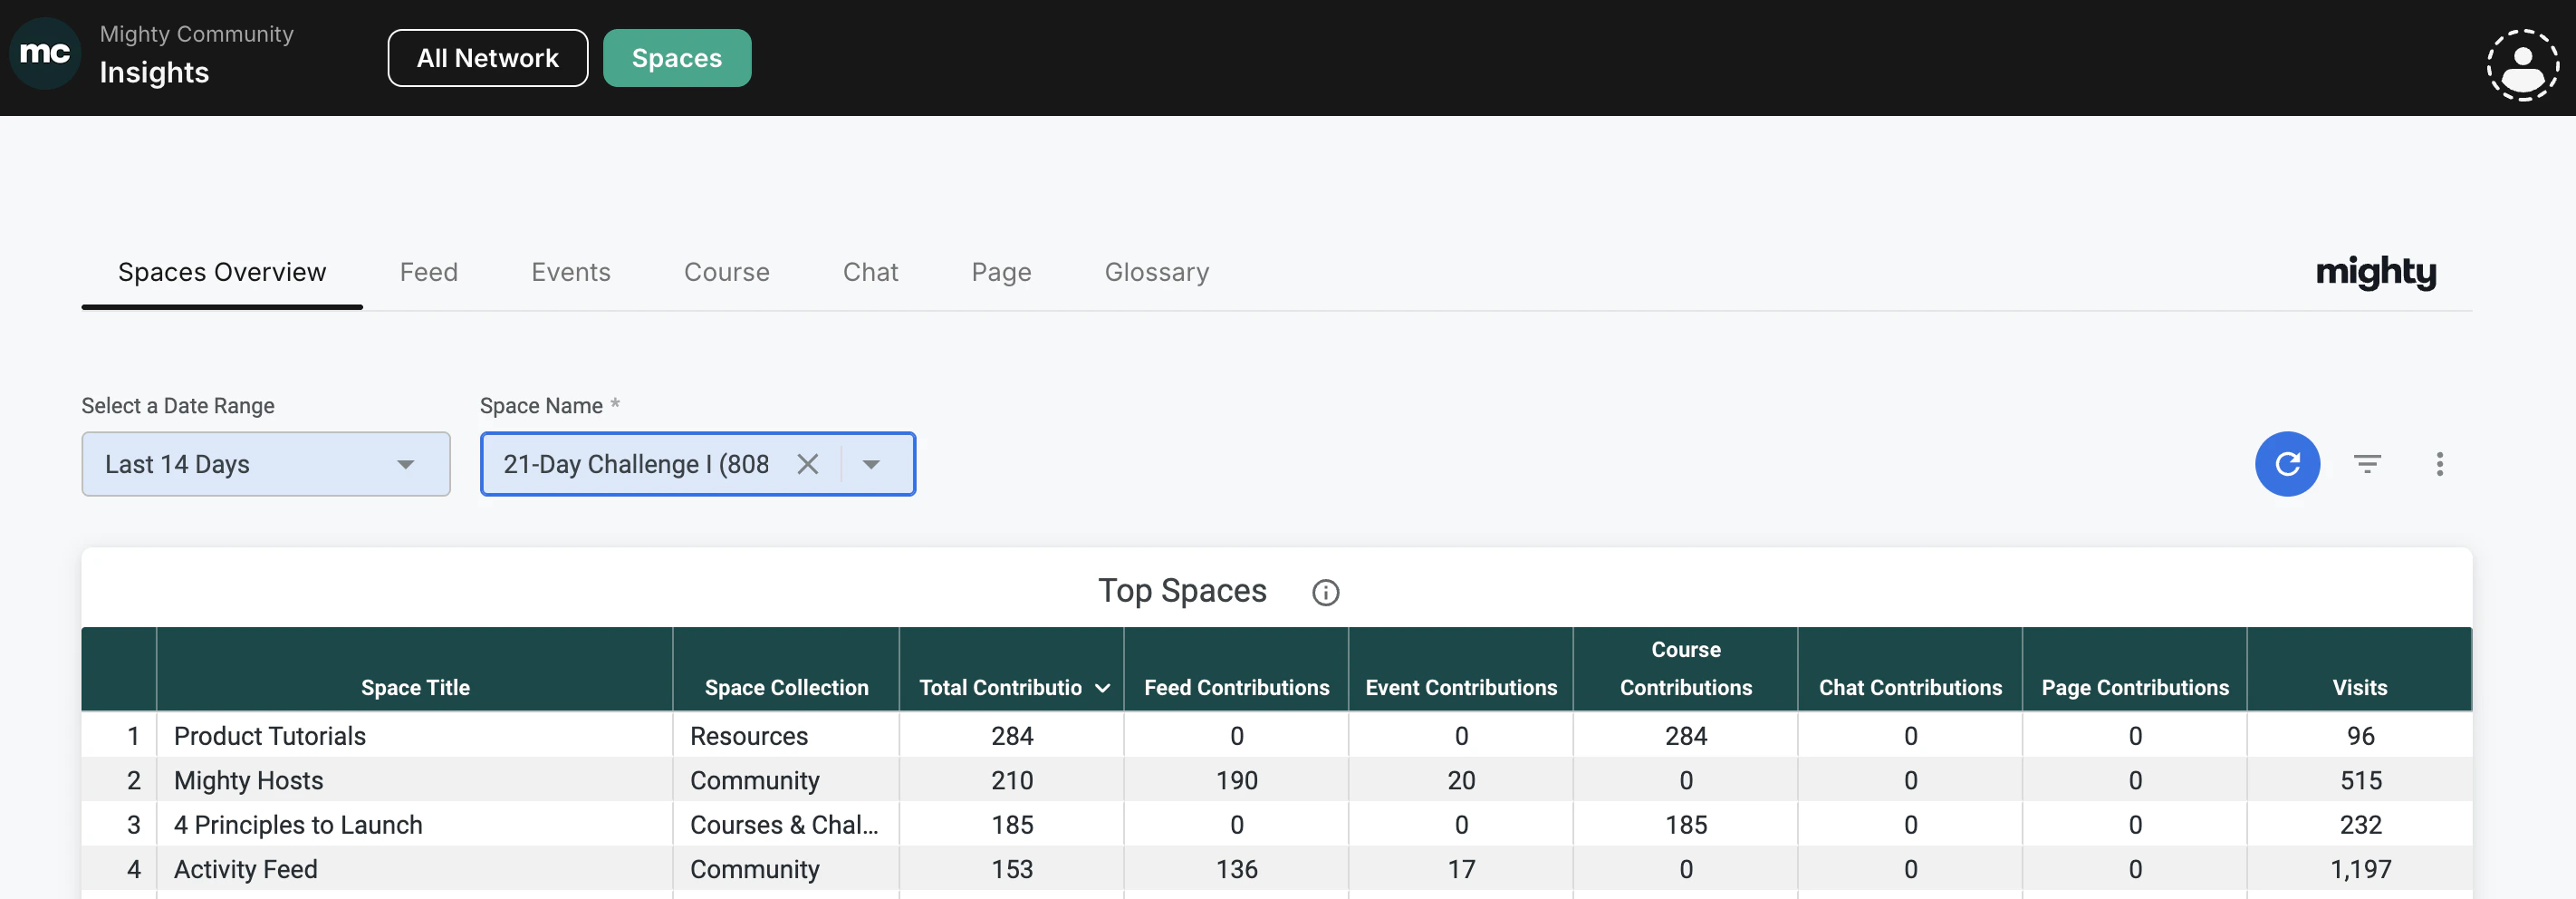Clear the selected Space Name value
The width and height of the screenshot is (2576, 899).
(x=807, y=464)
